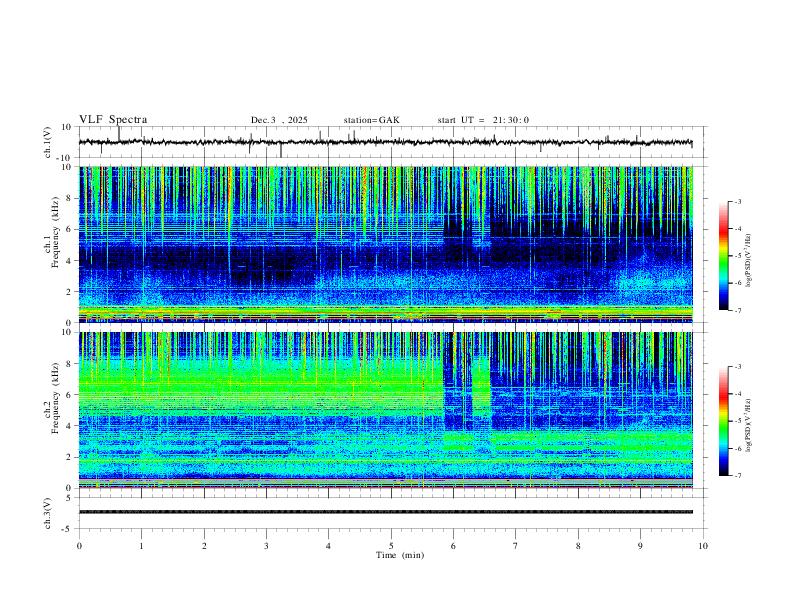The width and height of the screenshot is (792, 612).
Task: Click the ch.3 flat signal trace
Action: [385, 512]
